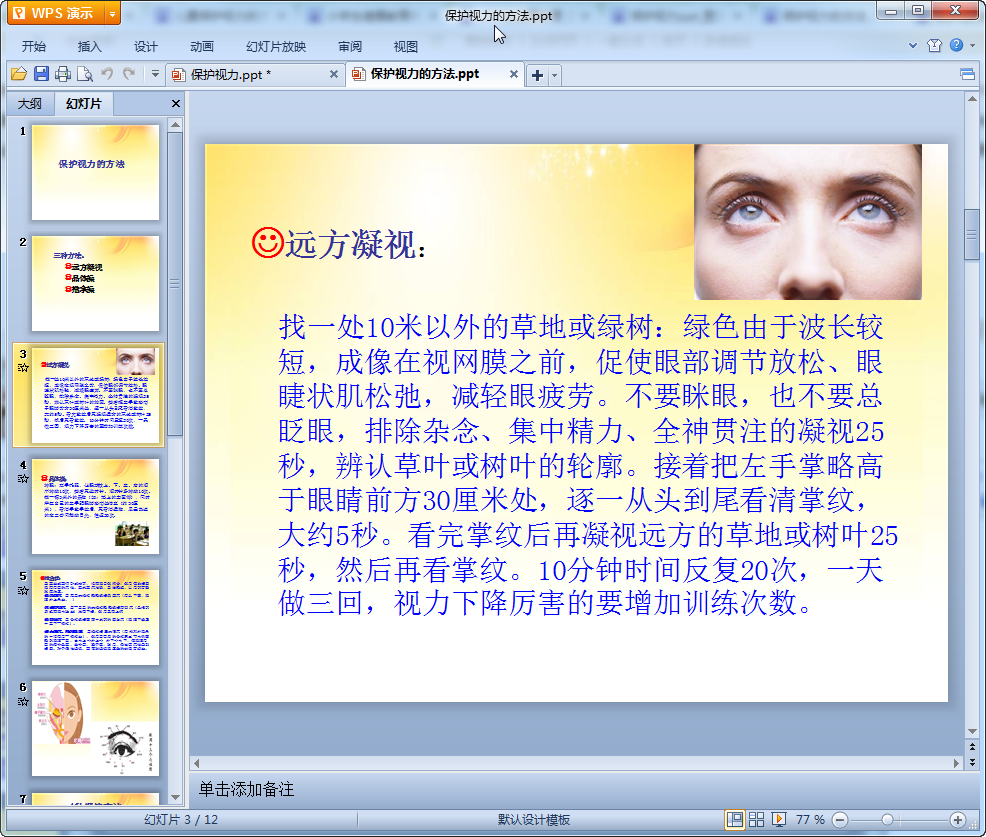Image resolution: width=986 pixels, height=837 pixels.
Task: Click the main editor vertical scrollbar thumb
Action: coord(972,235)
